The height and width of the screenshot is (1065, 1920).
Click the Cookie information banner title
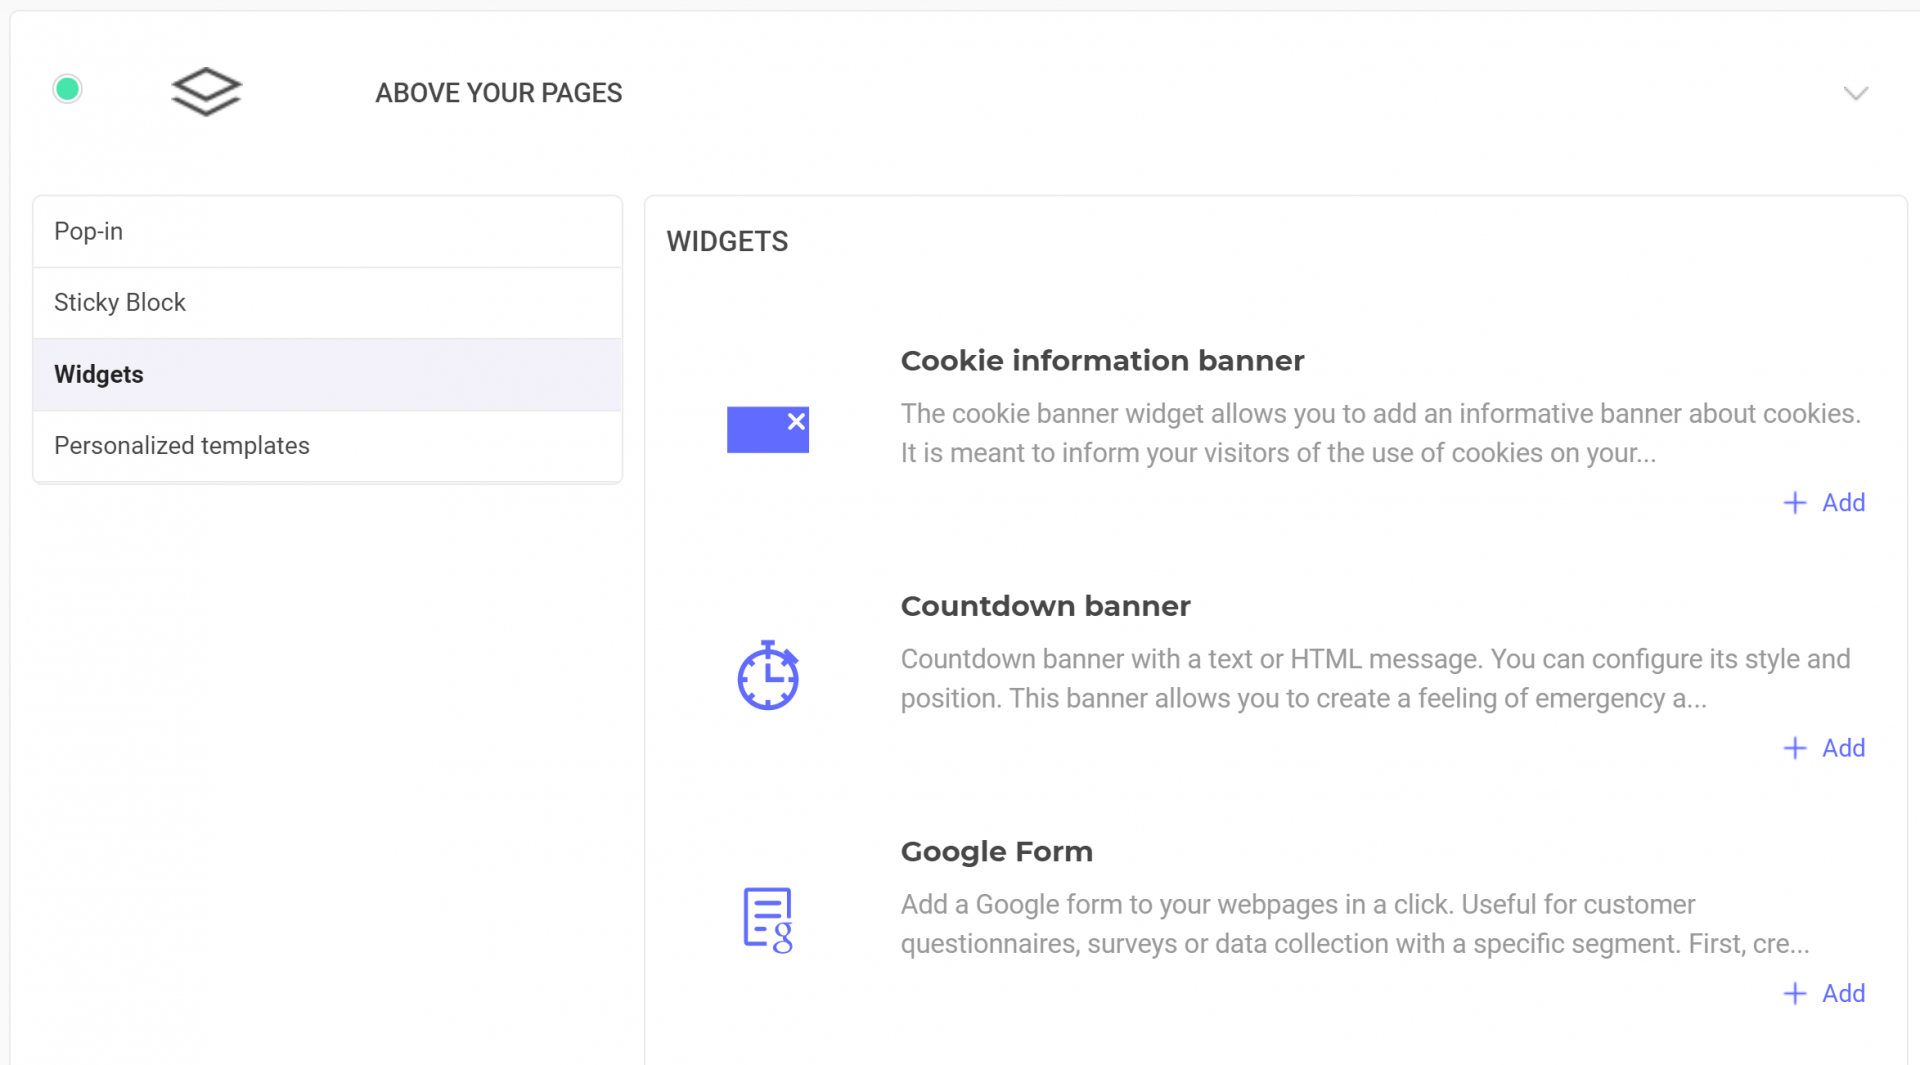pyautogui.click(x=1102, y=360)
